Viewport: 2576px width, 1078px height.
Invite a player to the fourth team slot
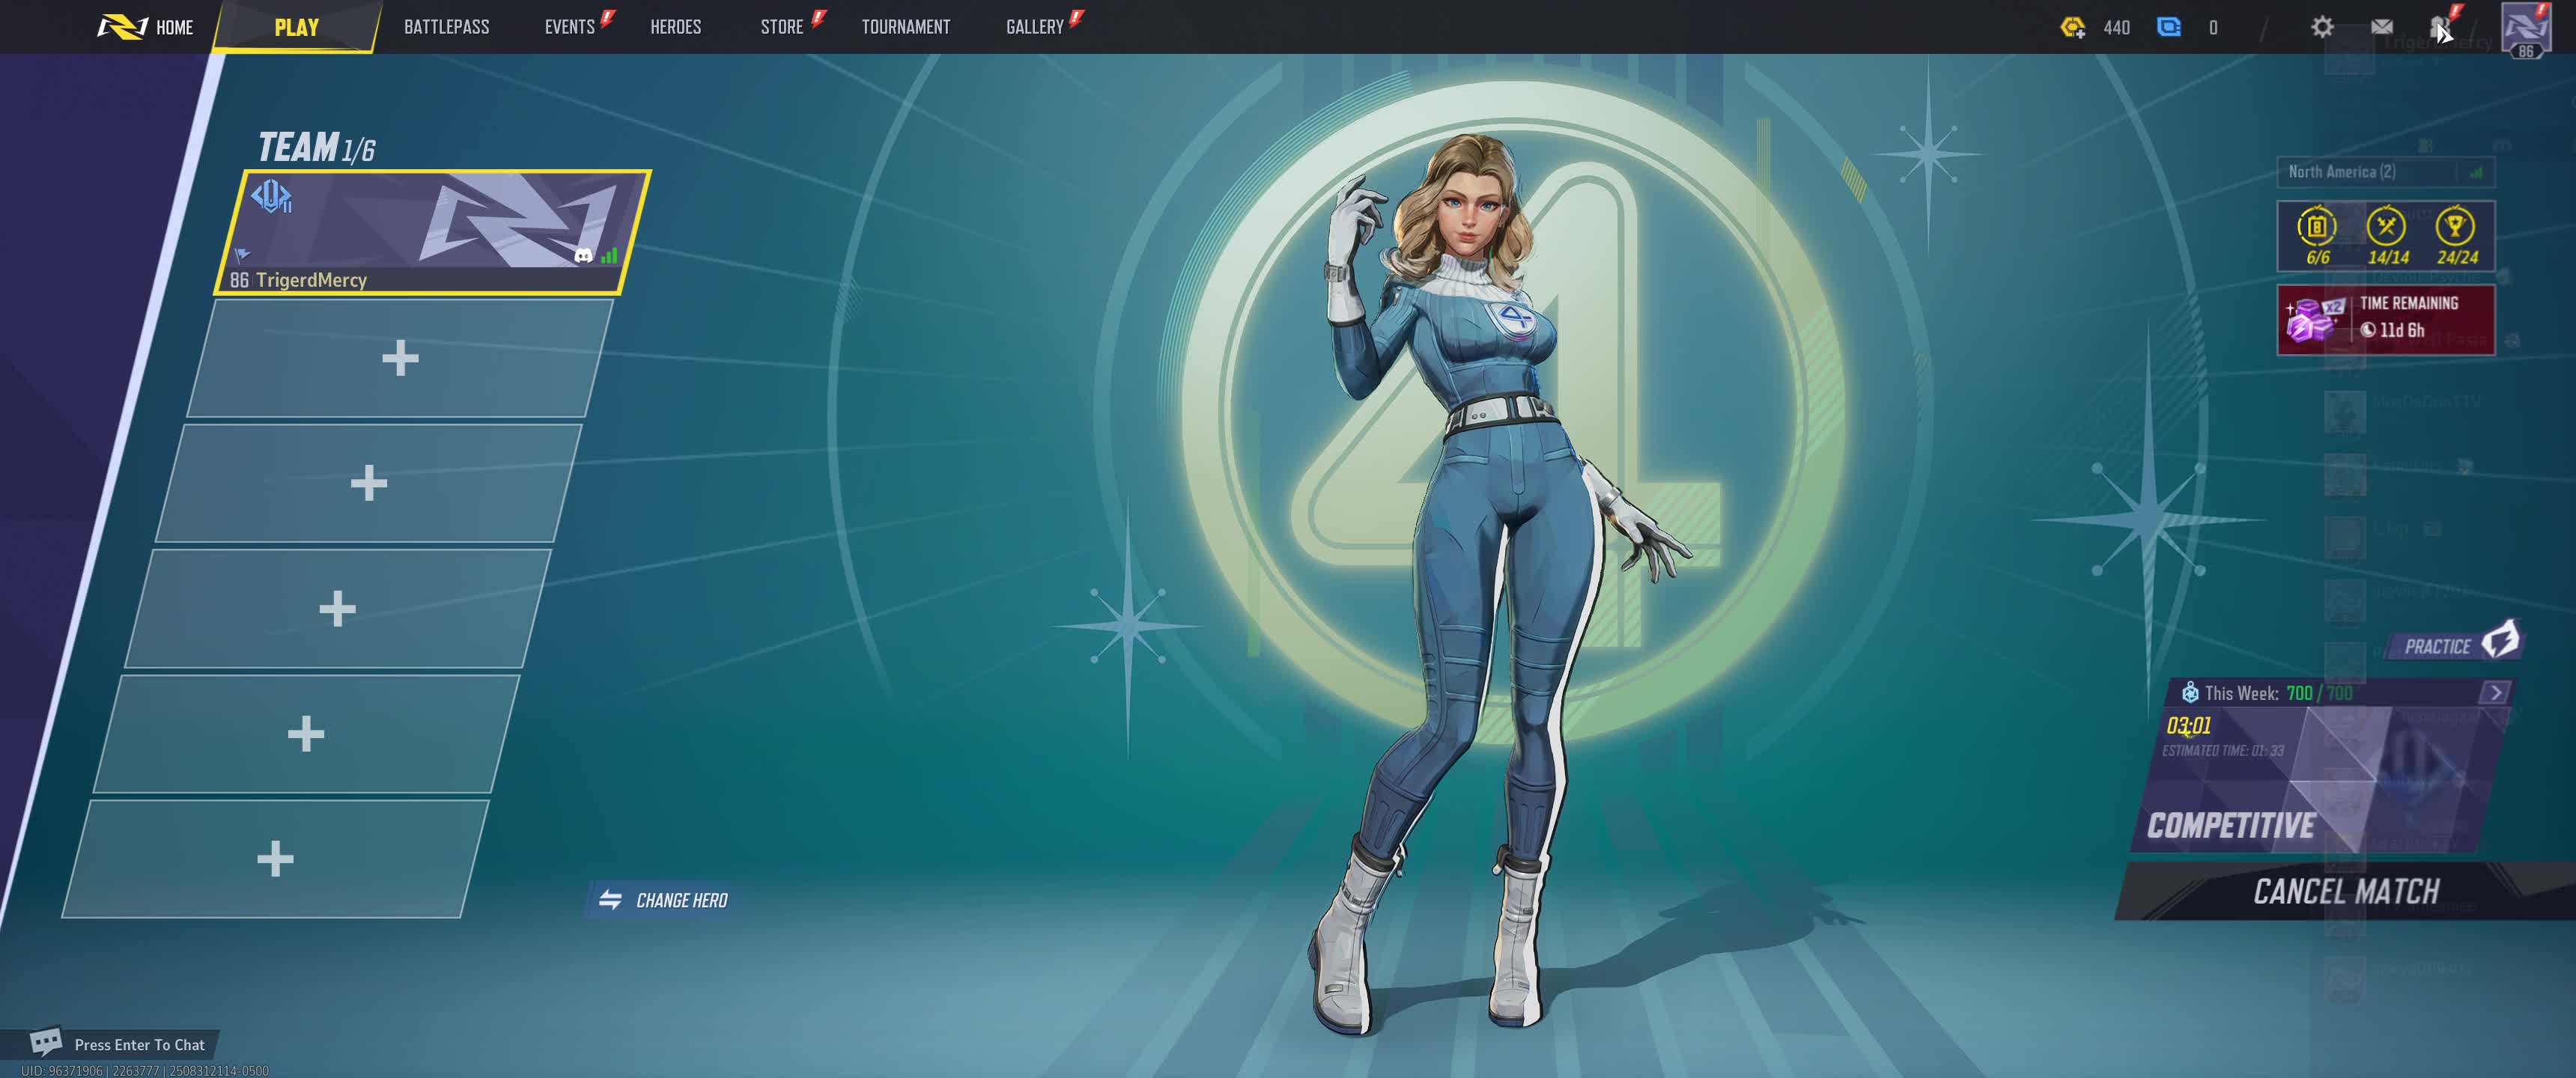[337, 608]
